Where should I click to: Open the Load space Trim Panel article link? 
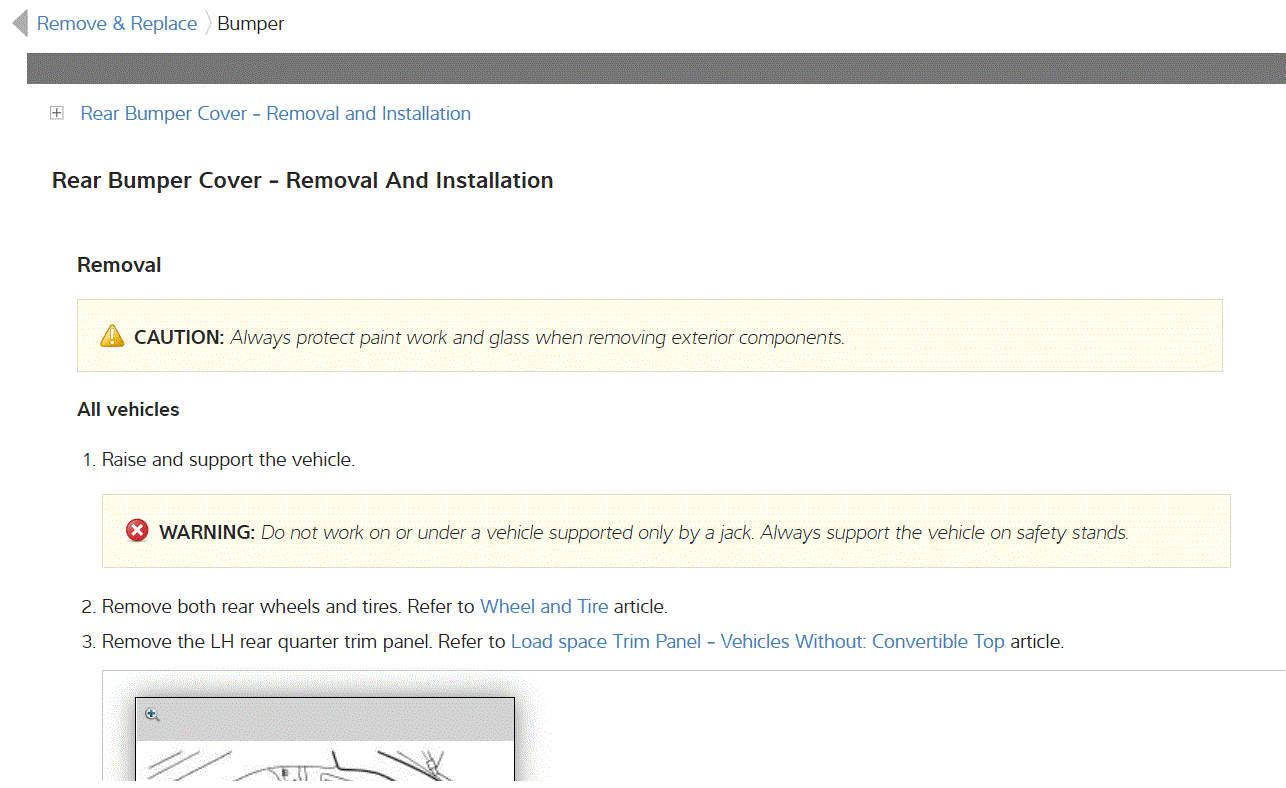tap(757, 641)
